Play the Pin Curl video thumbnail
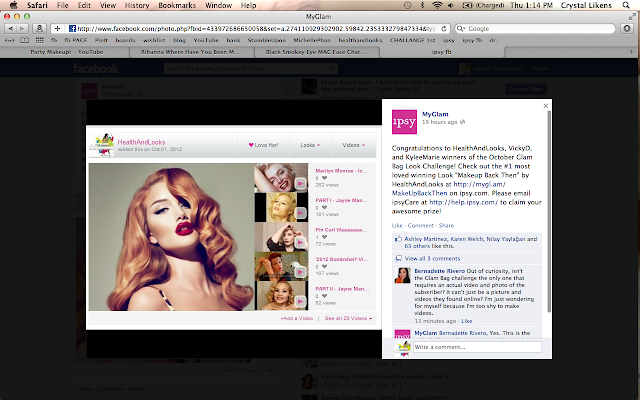 [x=281, y=237]
